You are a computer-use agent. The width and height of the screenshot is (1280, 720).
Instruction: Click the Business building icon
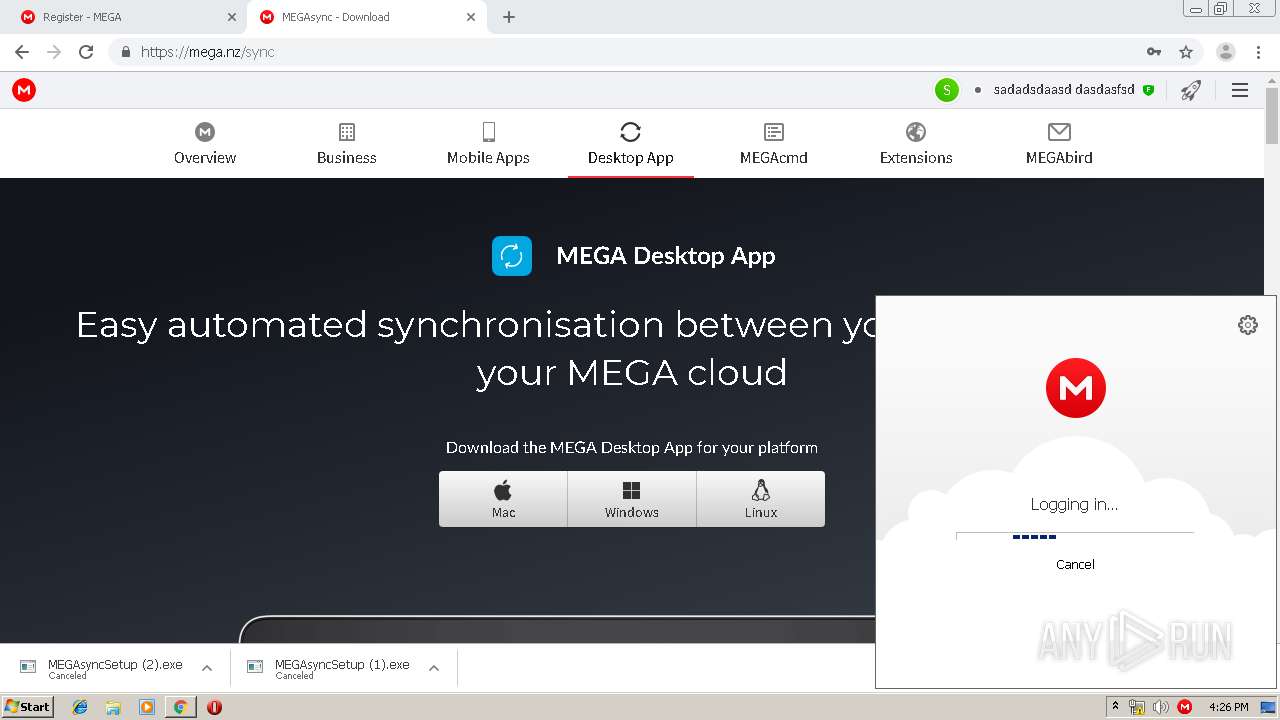click(x=347, y=132)
